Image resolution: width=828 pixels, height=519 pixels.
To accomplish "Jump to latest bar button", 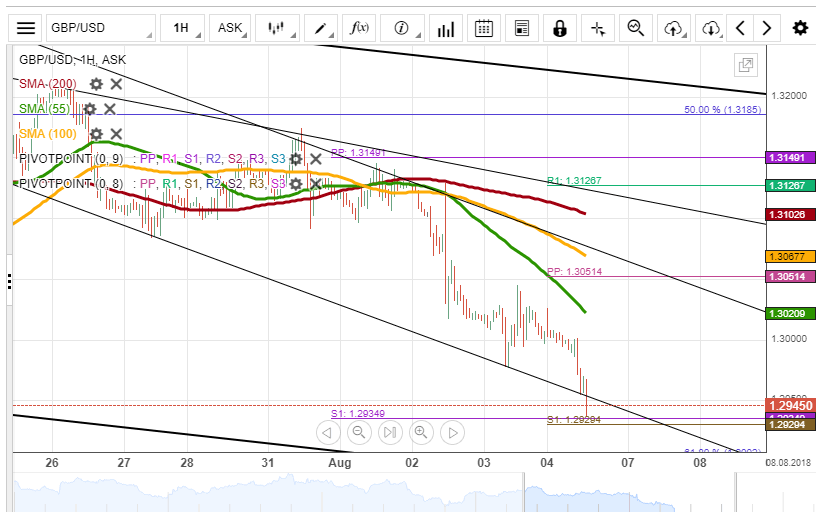I will click(x=390, y=433).
